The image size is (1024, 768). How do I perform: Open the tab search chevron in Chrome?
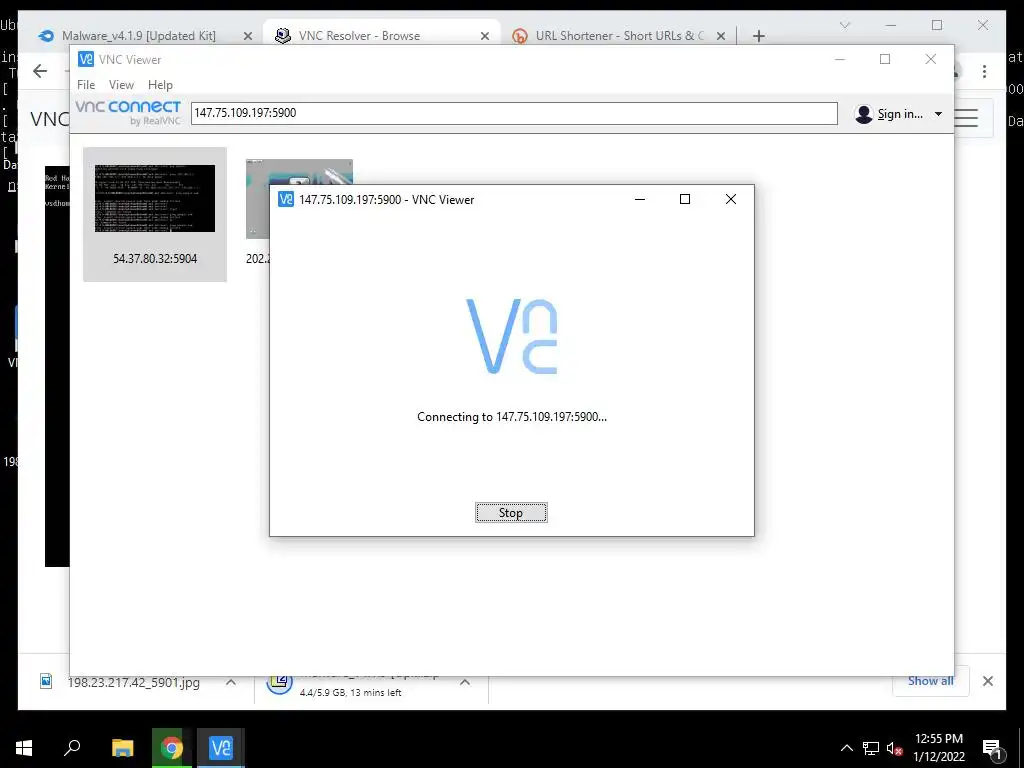[x=844, y=25]
